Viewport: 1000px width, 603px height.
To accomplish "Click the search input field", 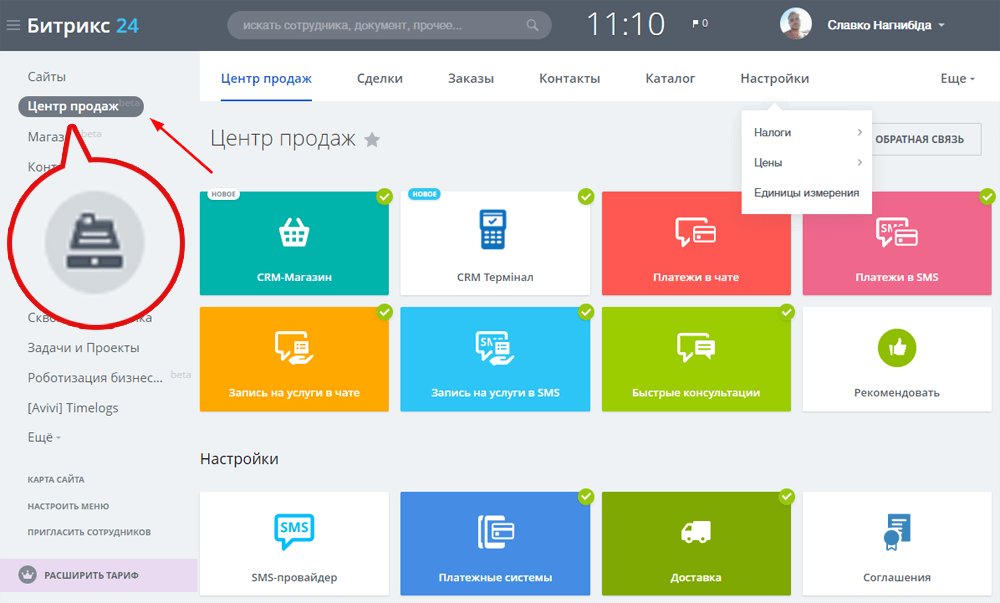I will tap(389, 25).
